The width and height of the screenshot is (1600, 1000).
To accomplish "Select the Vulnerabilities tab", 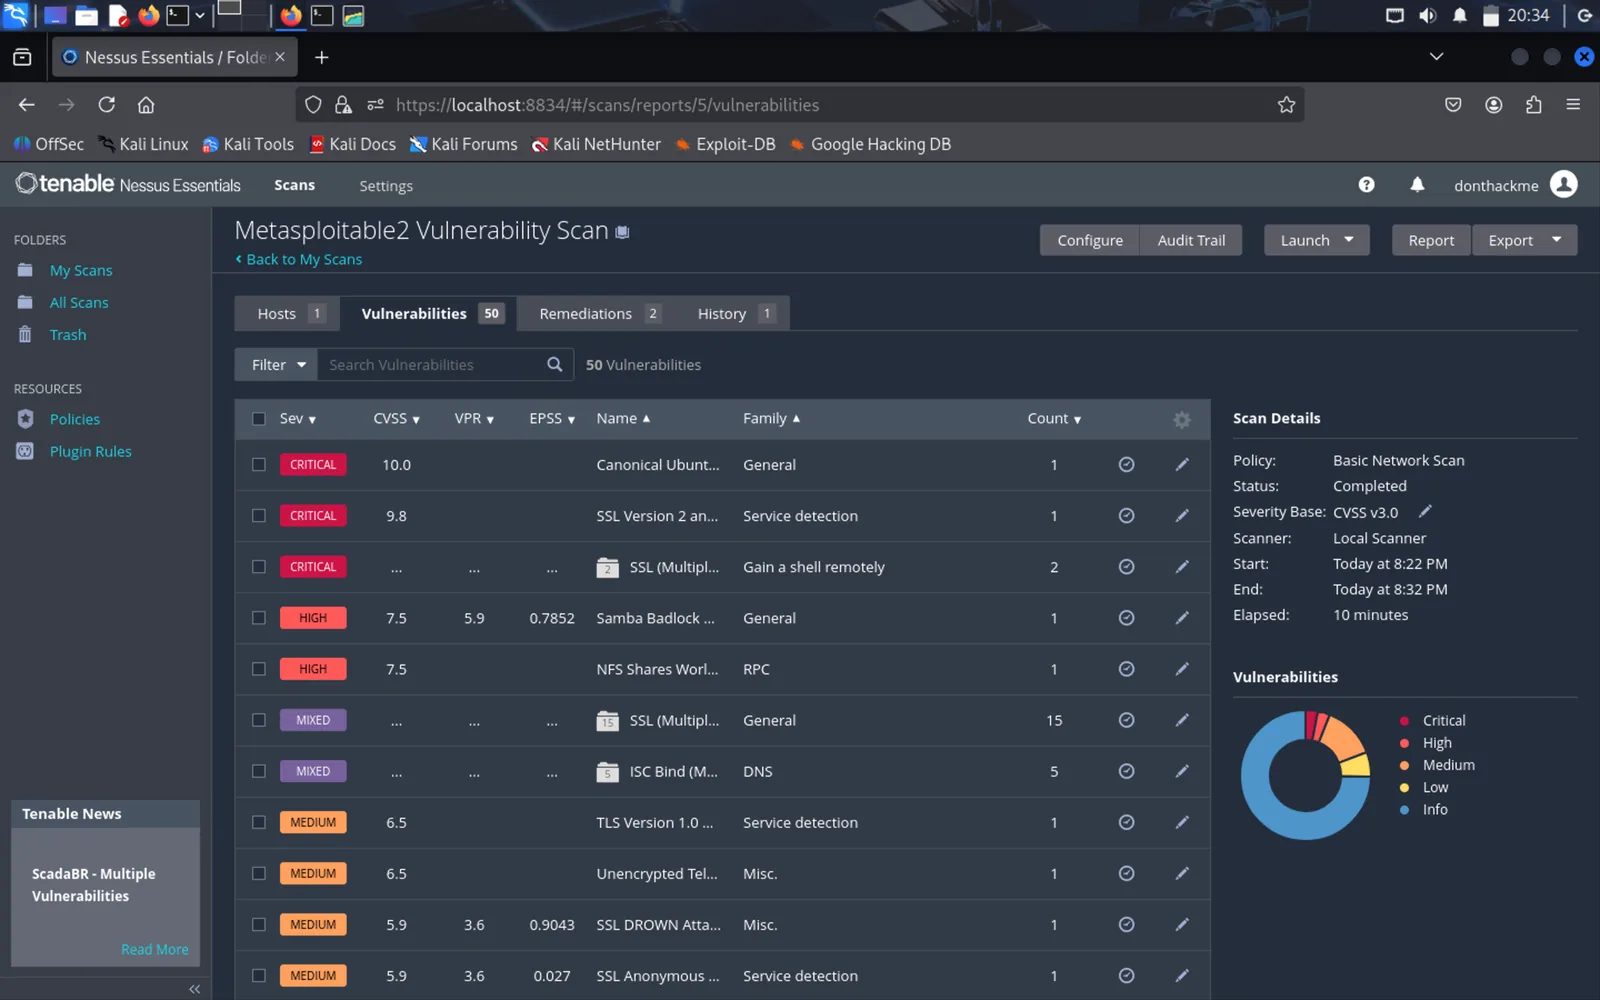I will point(428,313).
